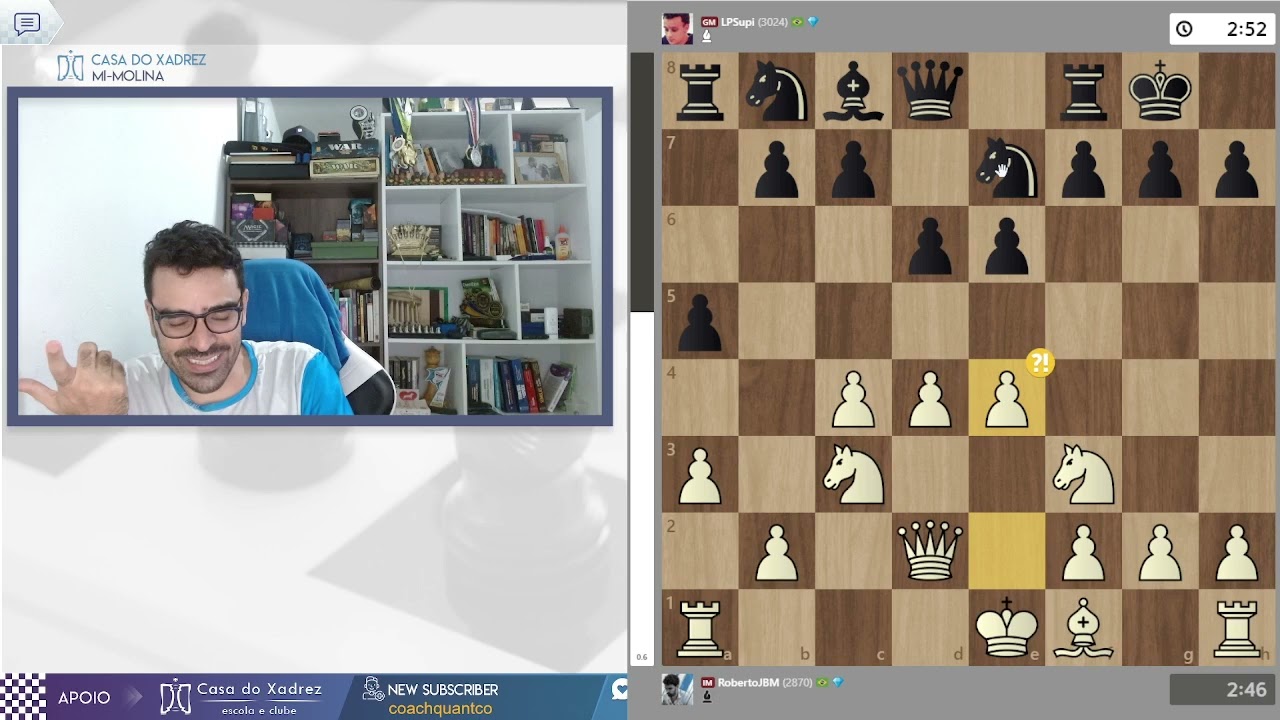The height and width of the screenshot is (720, 1280).
Task: Click the white pawn on g2
Action: pos(1160,551)
